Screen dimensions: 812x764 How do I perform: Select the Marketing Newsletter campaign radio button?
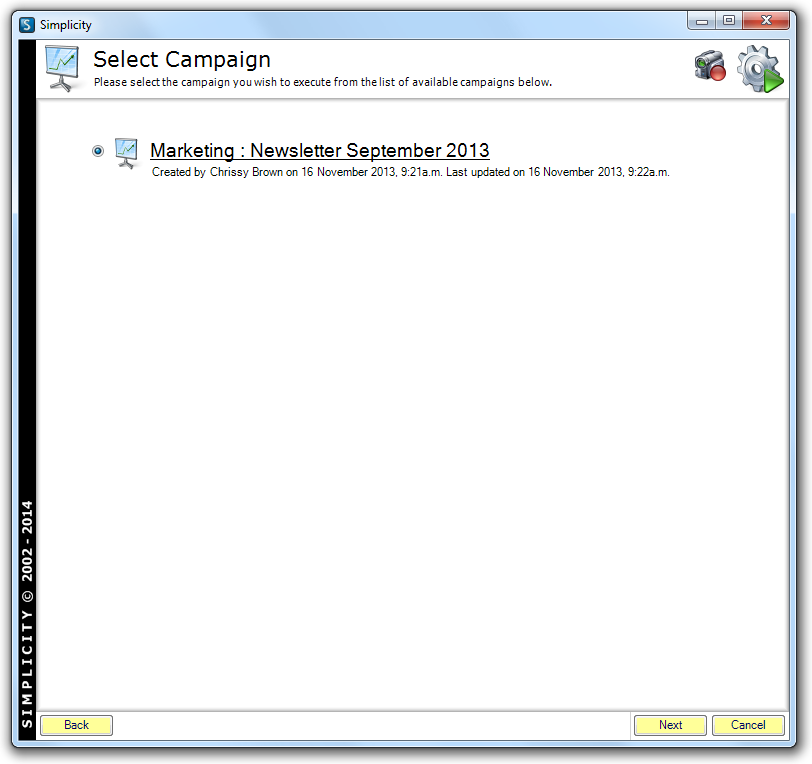98,151
